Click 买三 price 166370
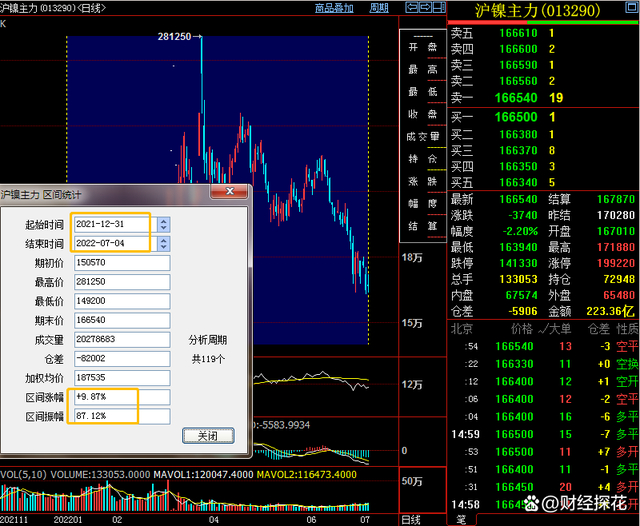640x526 pixels. coord(518,150)
